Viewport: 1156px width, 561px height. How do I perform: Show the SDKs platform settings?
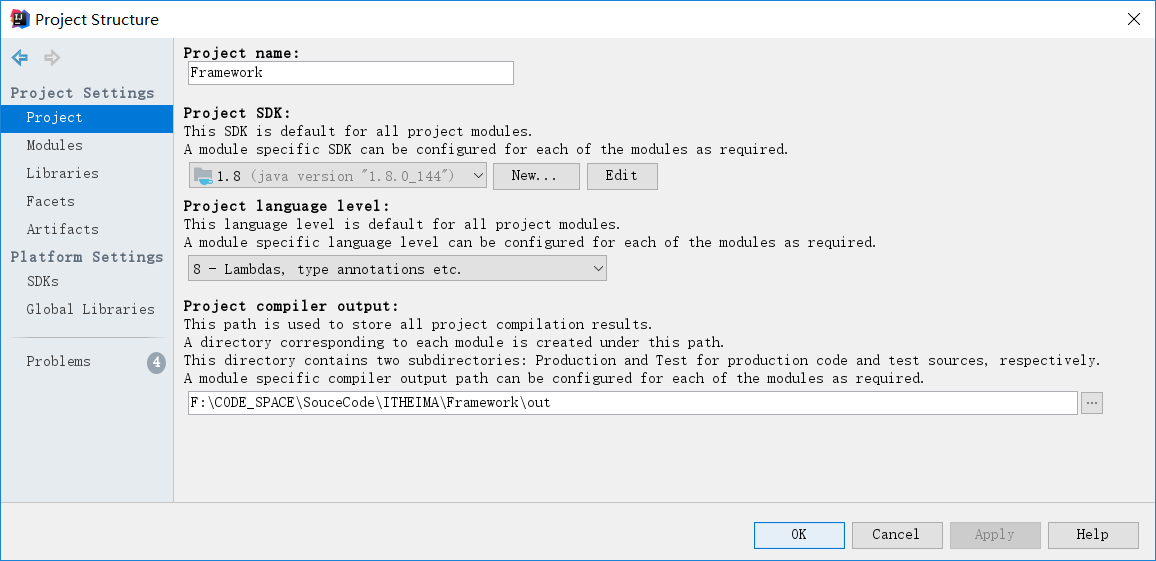(43, 282)
